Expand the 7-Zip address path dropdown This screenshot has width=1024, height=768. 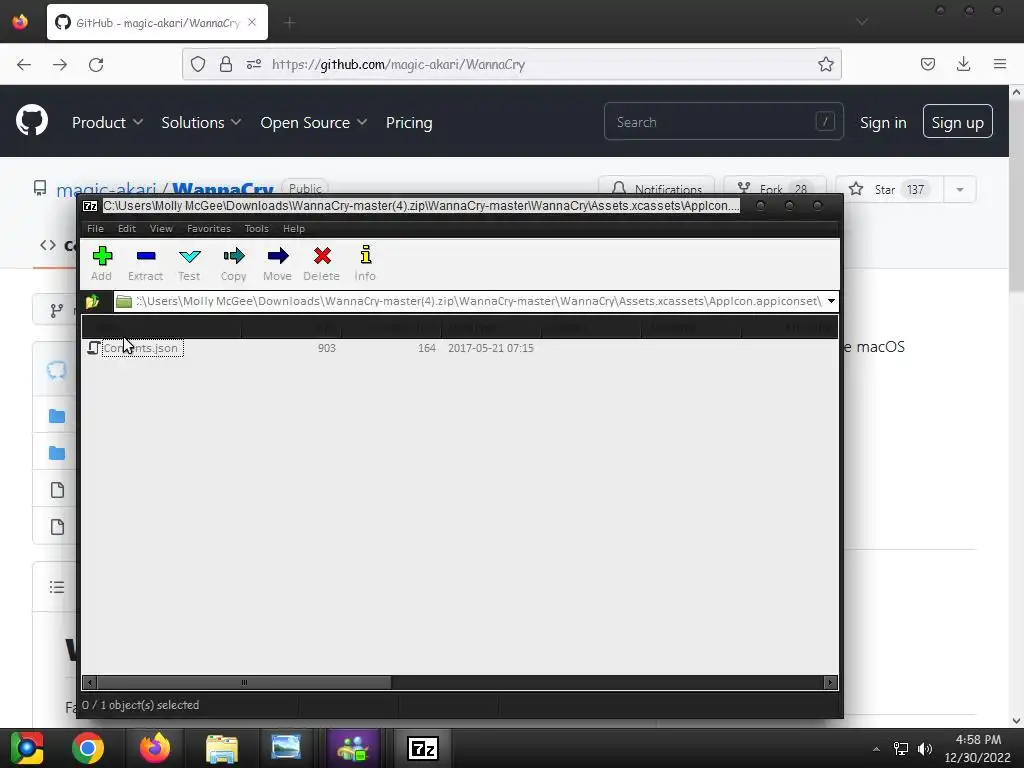click(x=831, y=301)
